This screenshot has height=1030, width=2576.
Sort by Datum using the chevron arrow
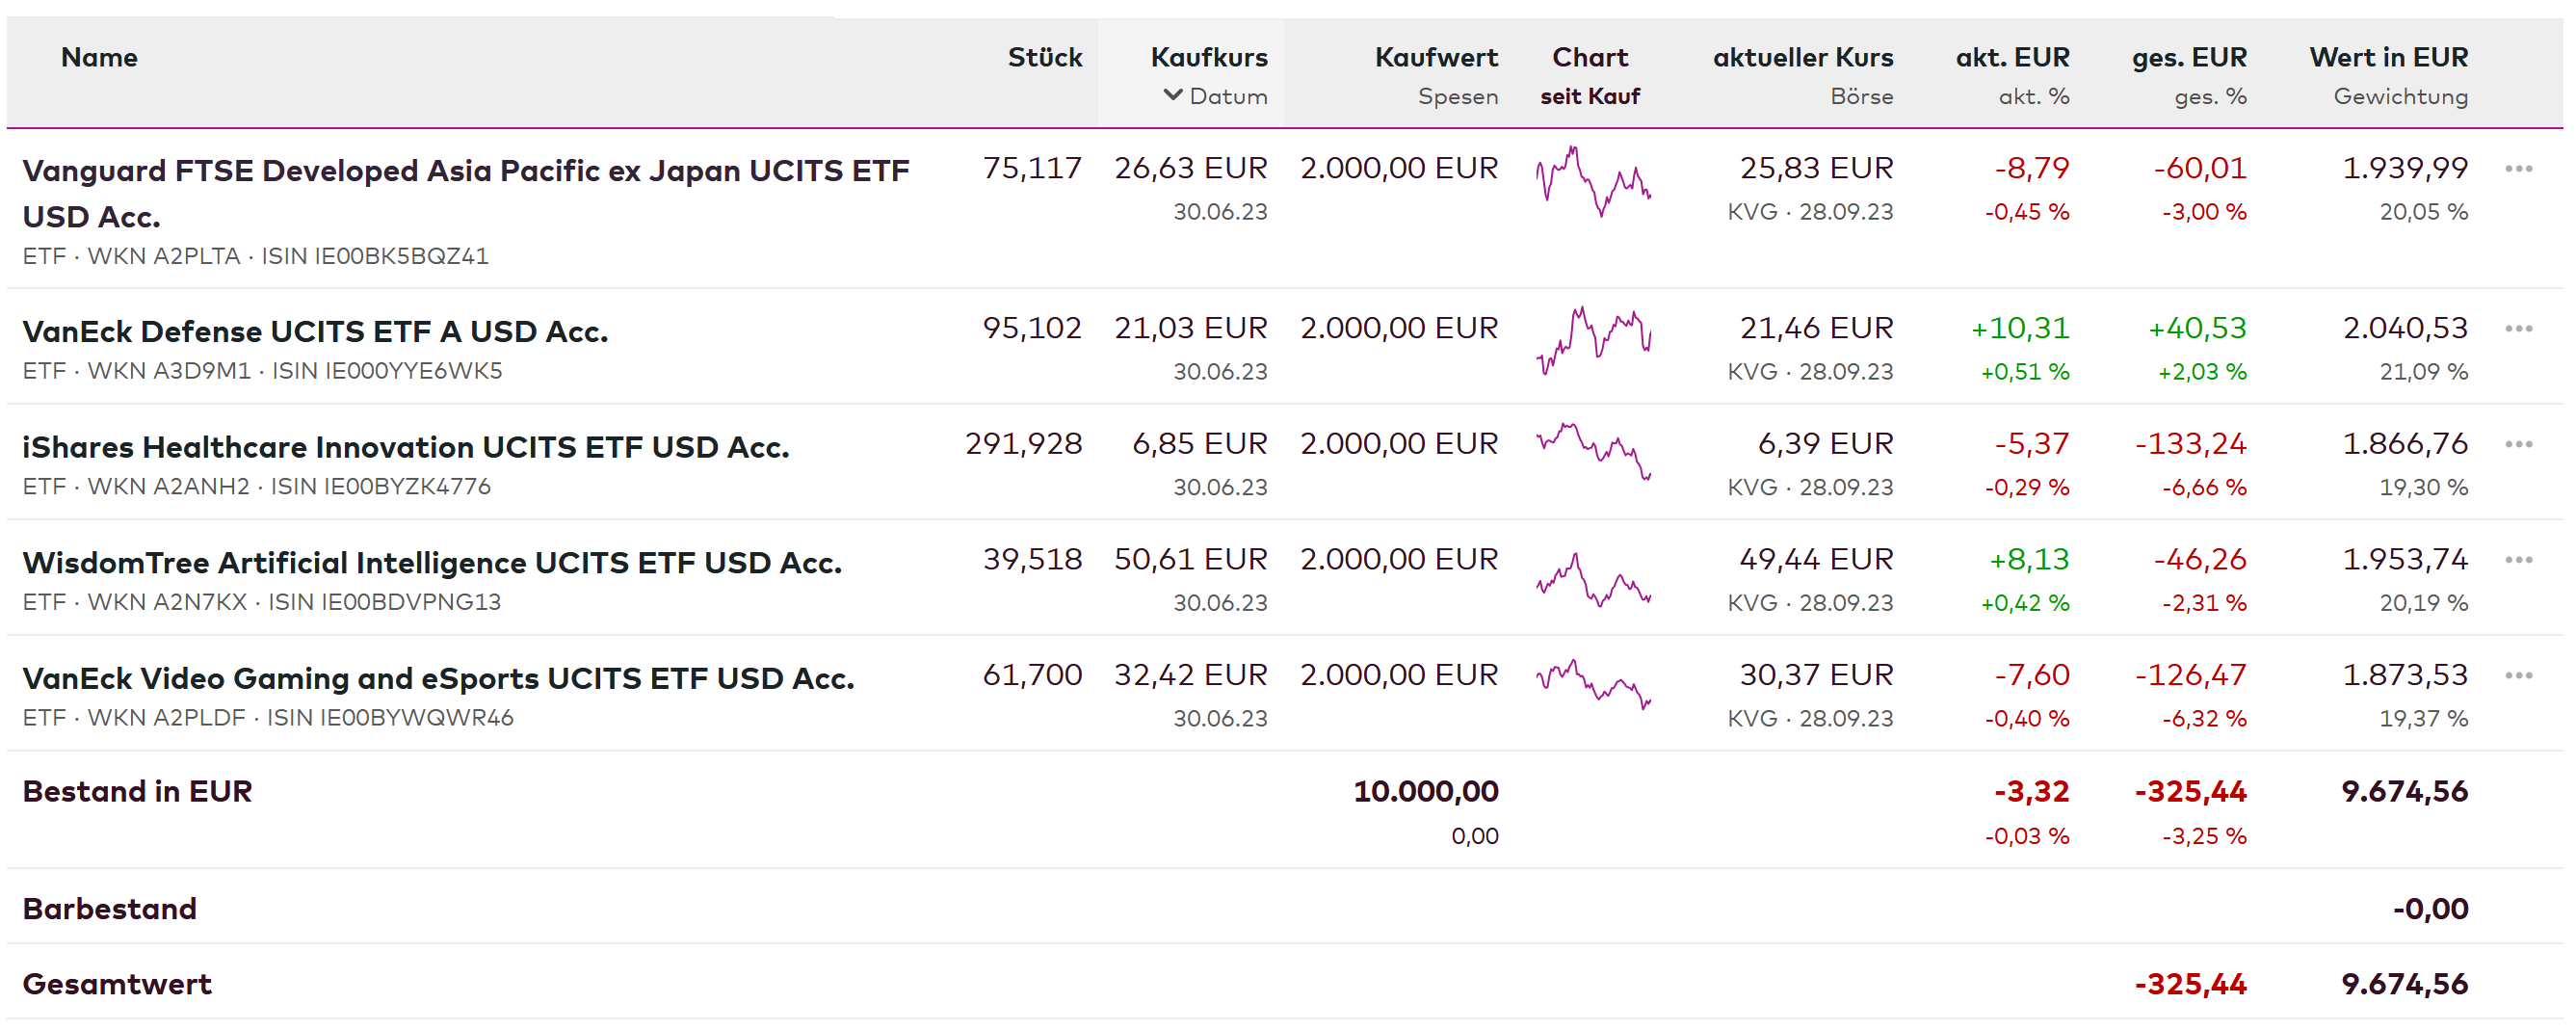coord(1173,96)
